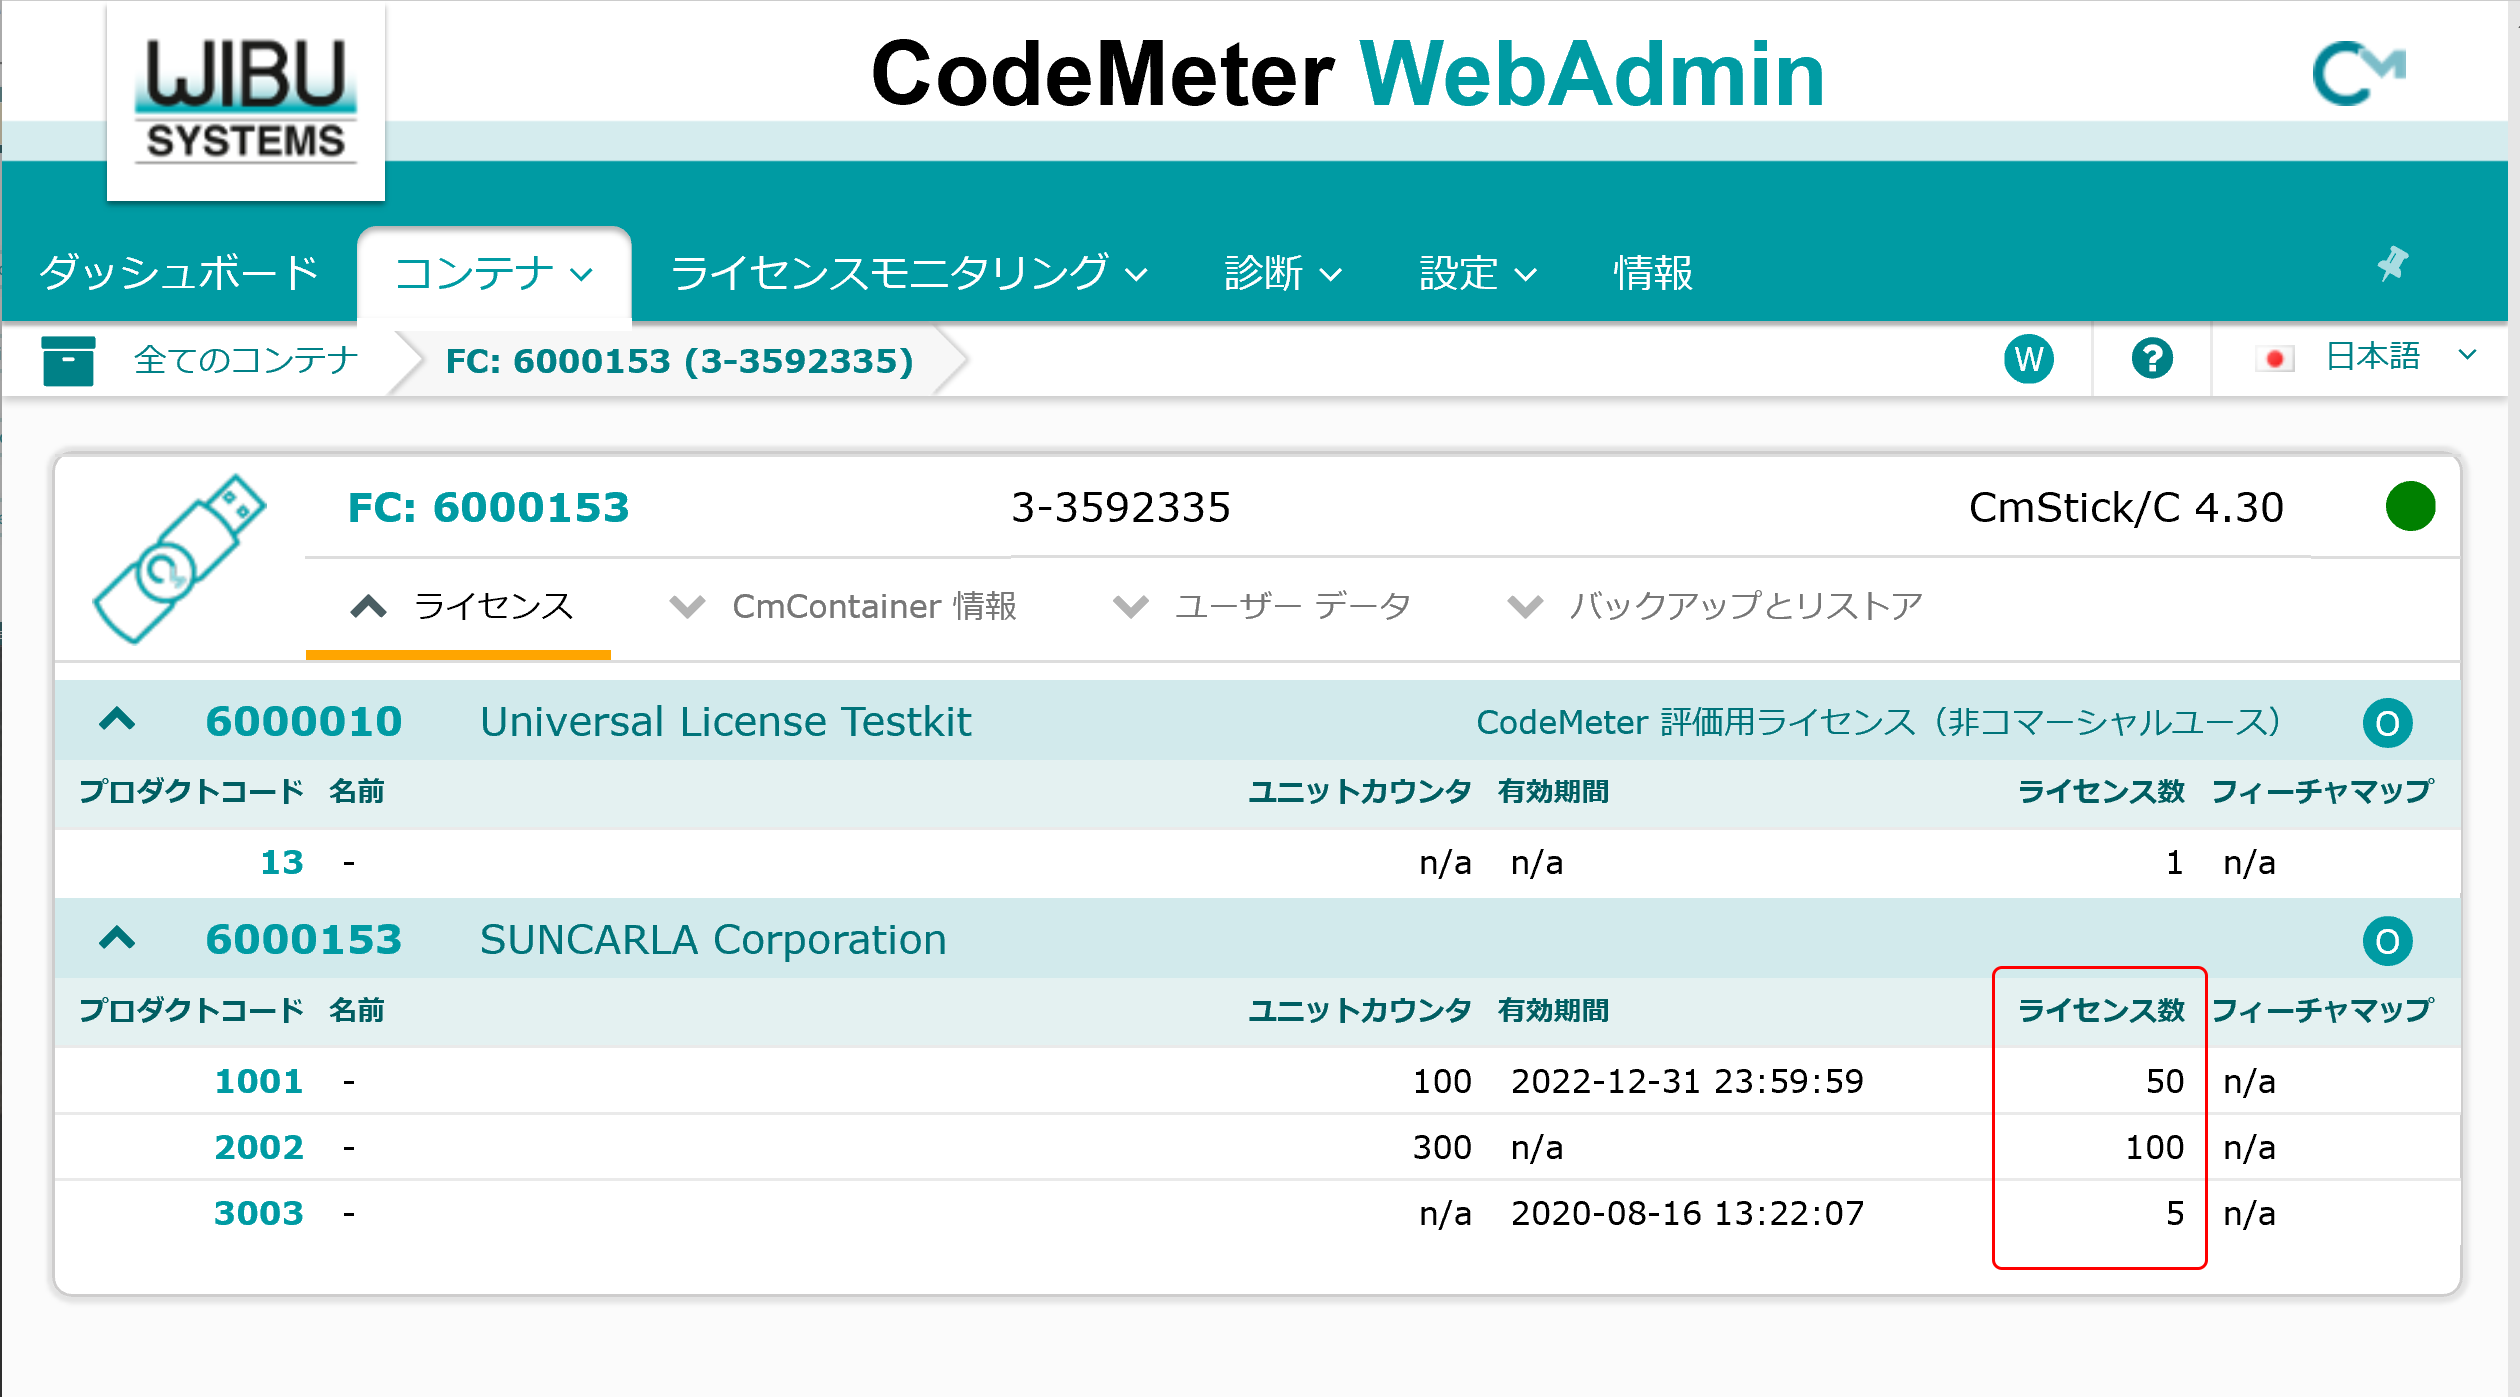The image size is (2520, 1397).
Task: Click expiry 2020-08-16 13:22:07
Action: (1687, 1213)
